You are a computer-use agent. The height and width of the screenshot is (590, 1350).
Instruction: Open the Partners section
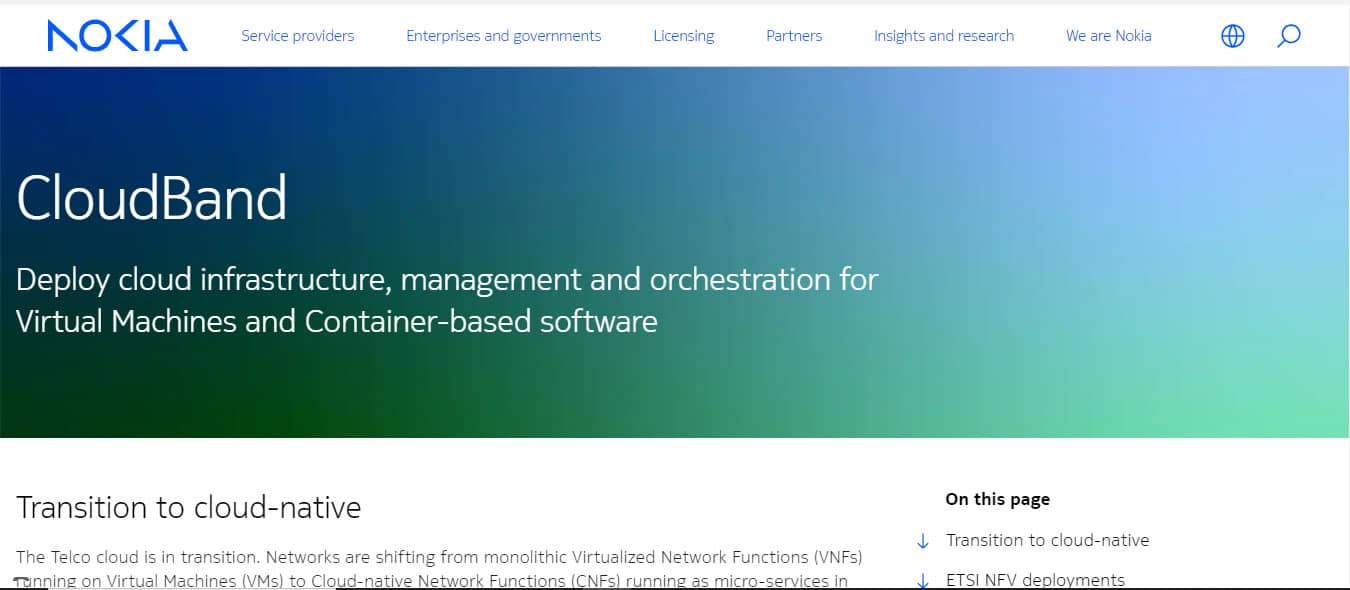793,35
